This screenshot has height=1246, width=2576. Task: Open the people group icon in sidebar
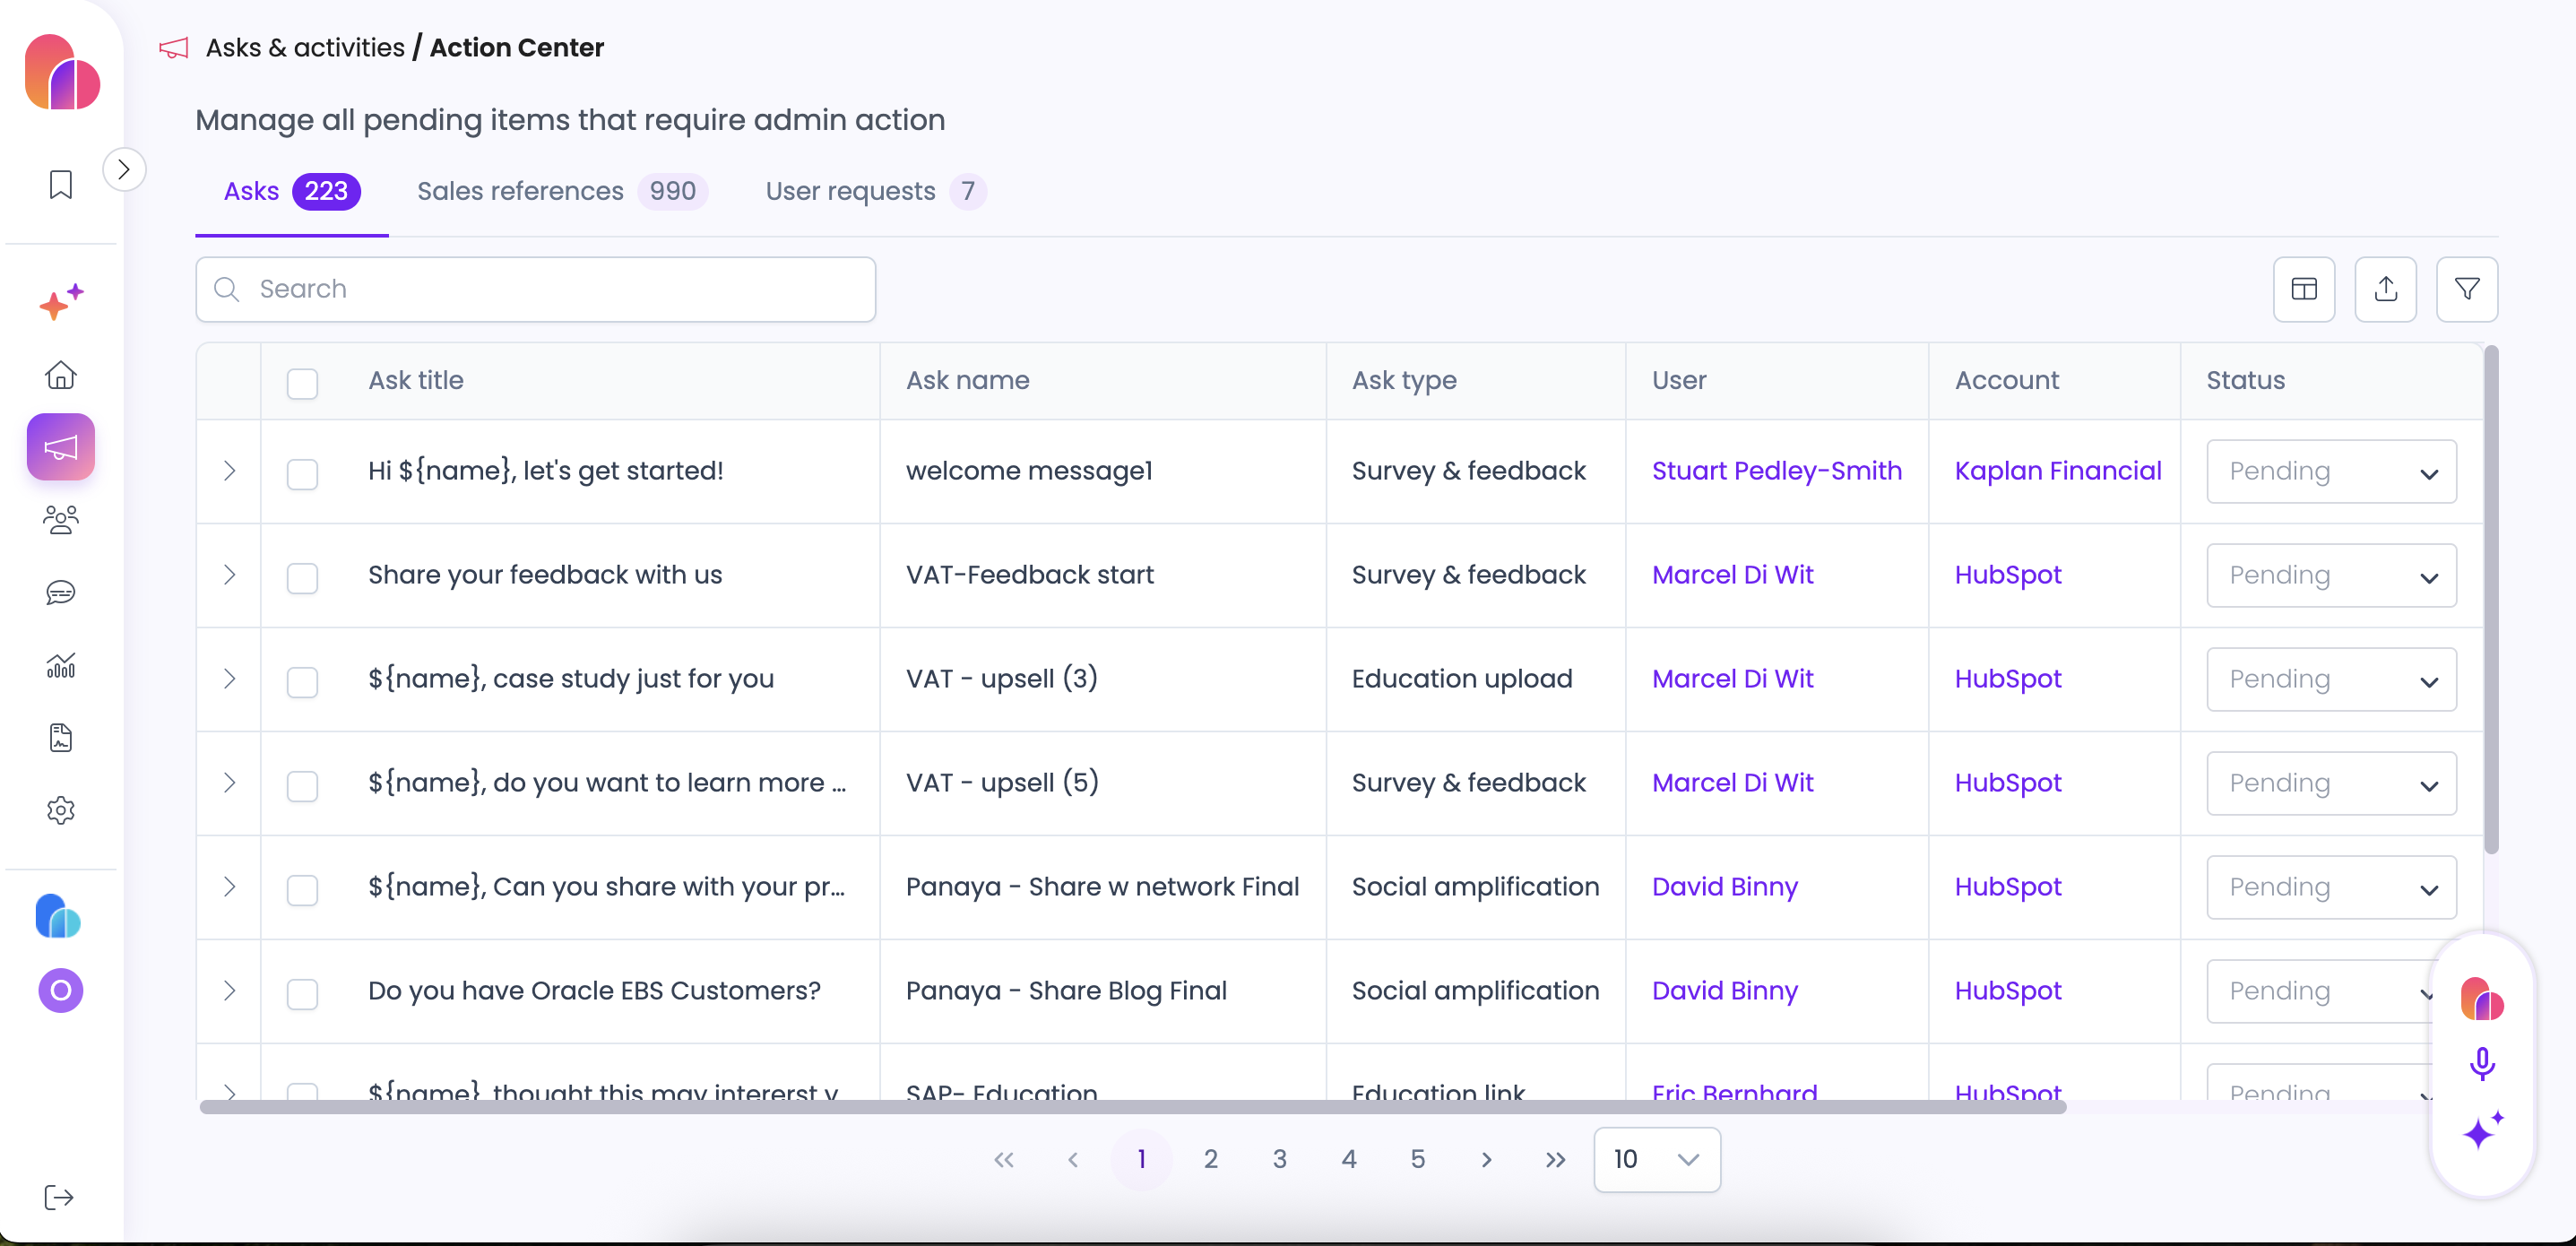[x=61, y=520]
